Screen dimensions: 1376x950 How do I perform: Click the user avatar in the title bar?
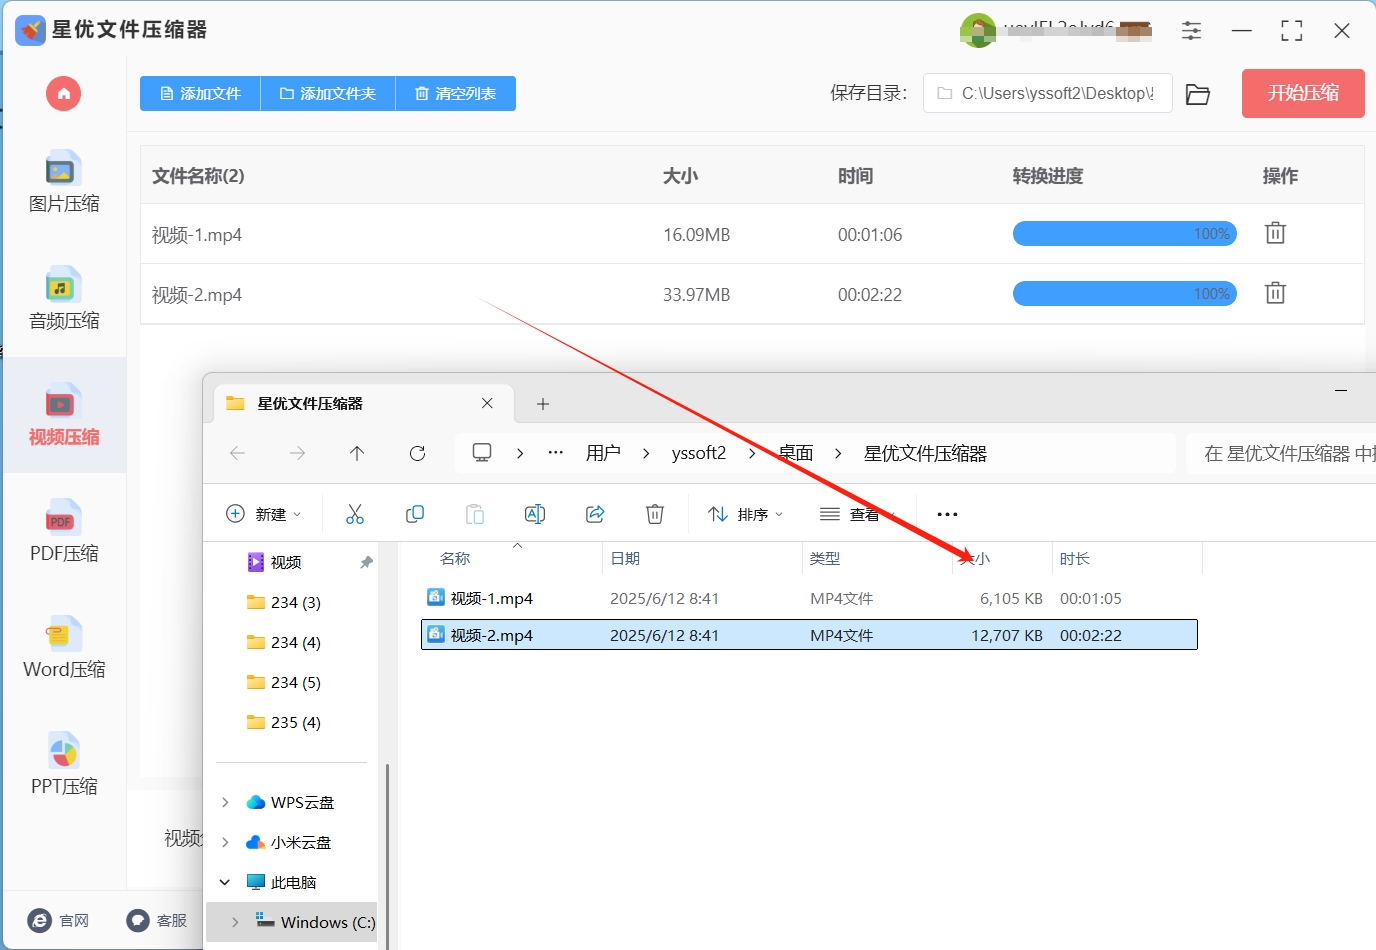pyautogui.click(x=978, y=31)
